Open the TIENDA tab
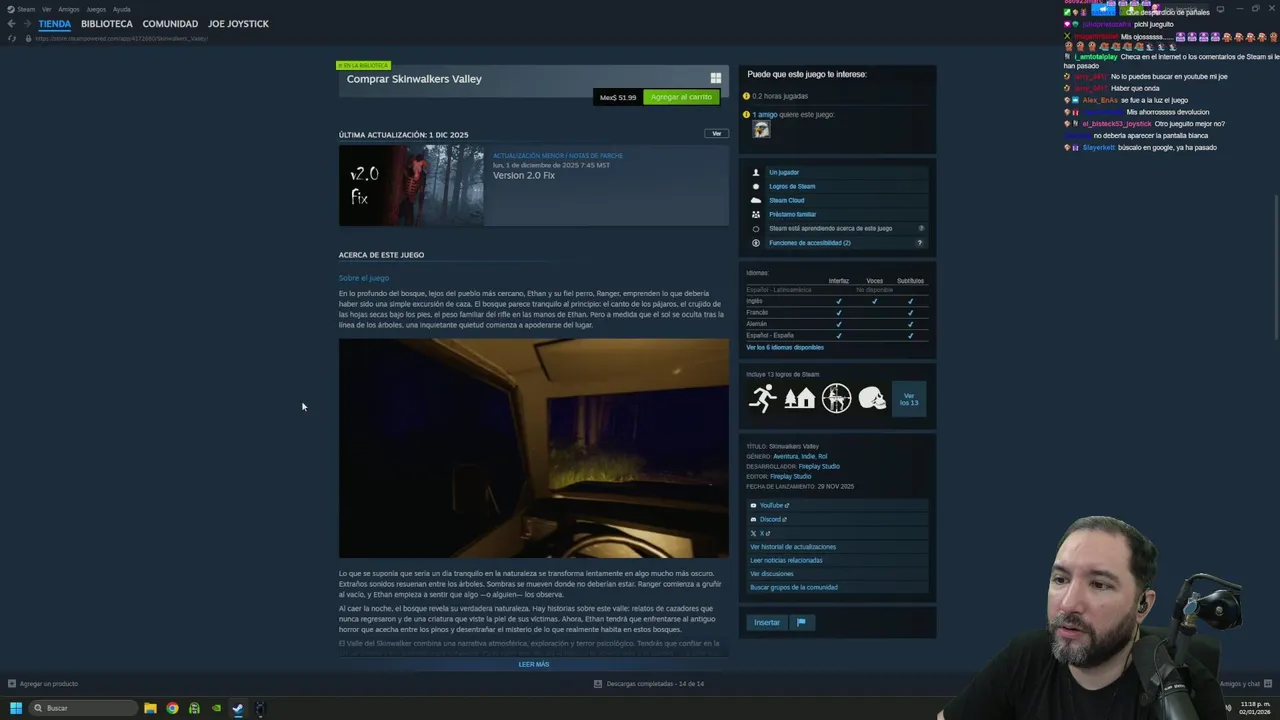 point(55,24)
